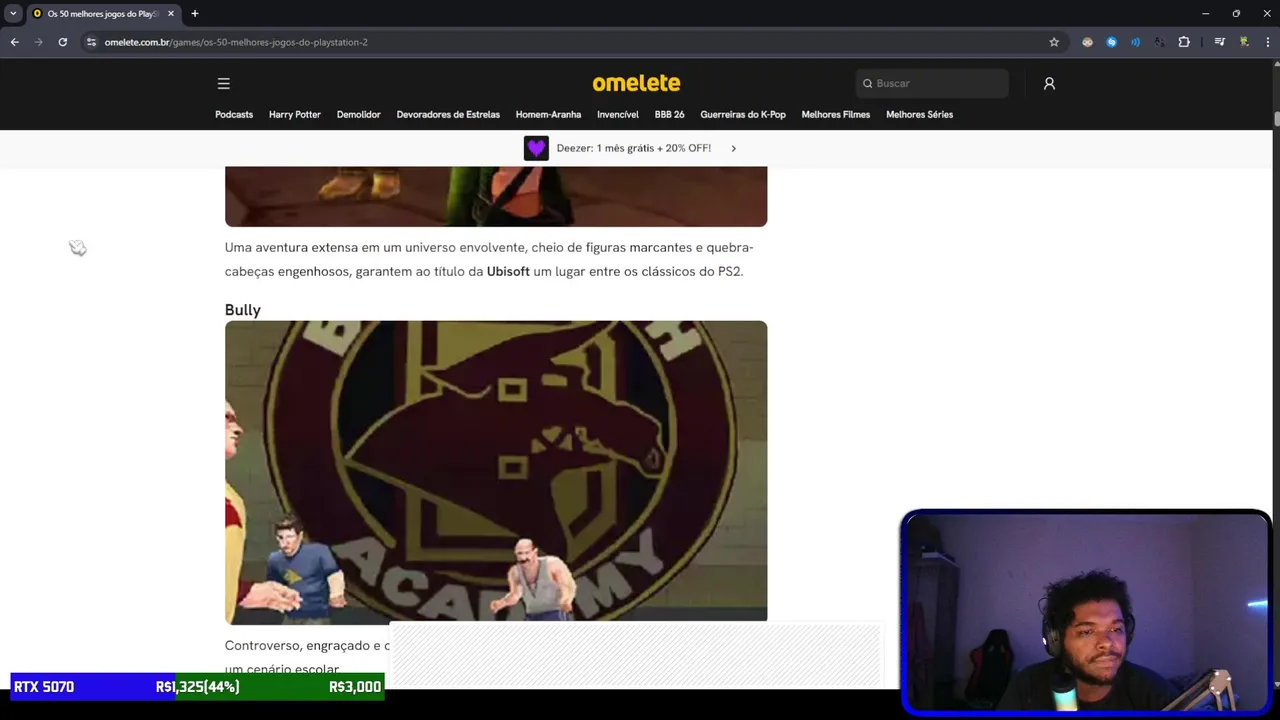Image resolution: width=1280 pixels, height=720 pixels.
Task: Click the page vertical scrollbar thumb
Action: pos(1276,119)
